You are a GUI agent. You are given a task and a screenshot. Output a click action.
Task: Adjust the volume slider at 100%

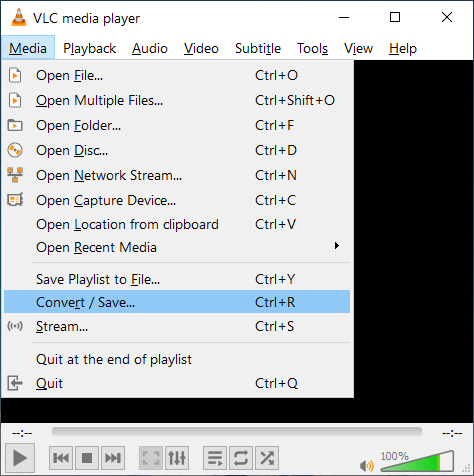tap(417, 461)
